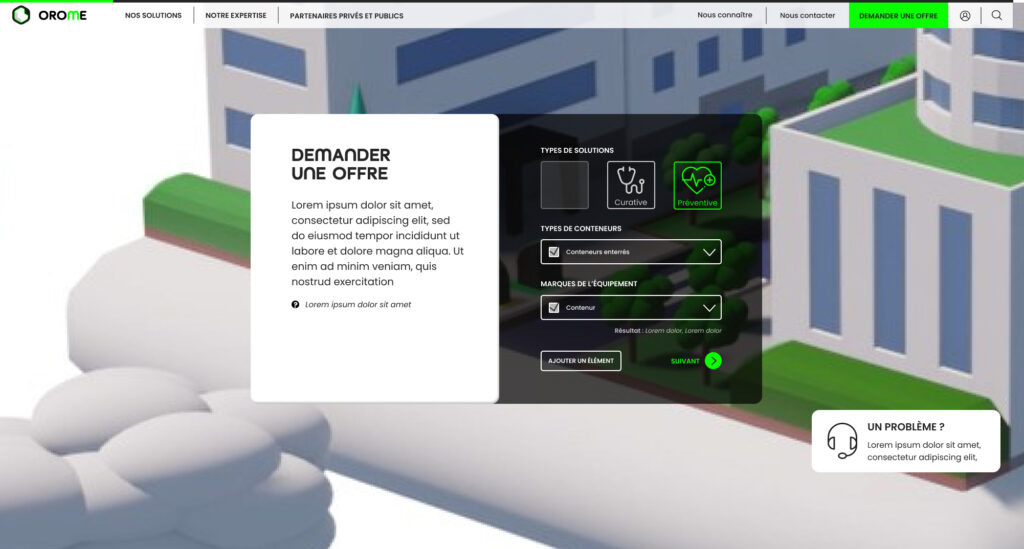Viewport: 1024px width, 549px height.
Task: Click the OROME logo
Action: [x=49, y=15]
